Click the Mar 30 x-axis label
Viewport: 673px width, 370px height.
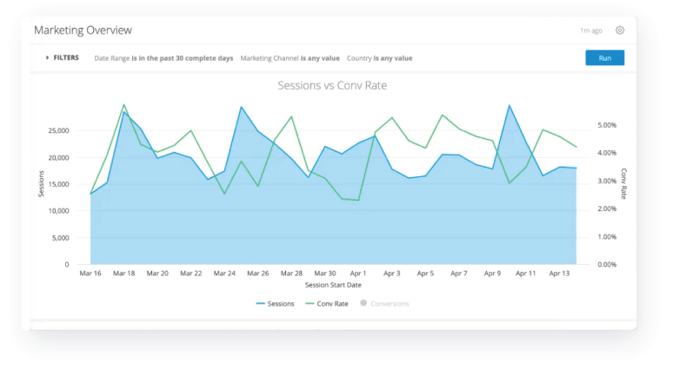tap(325, 273)
